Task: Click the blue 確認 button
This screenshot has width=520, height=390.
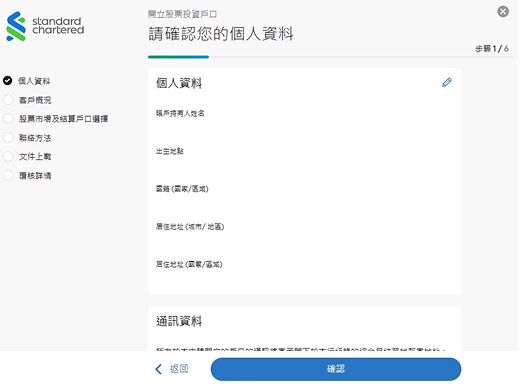Action: pyautogui.click(x=336, y=369)
